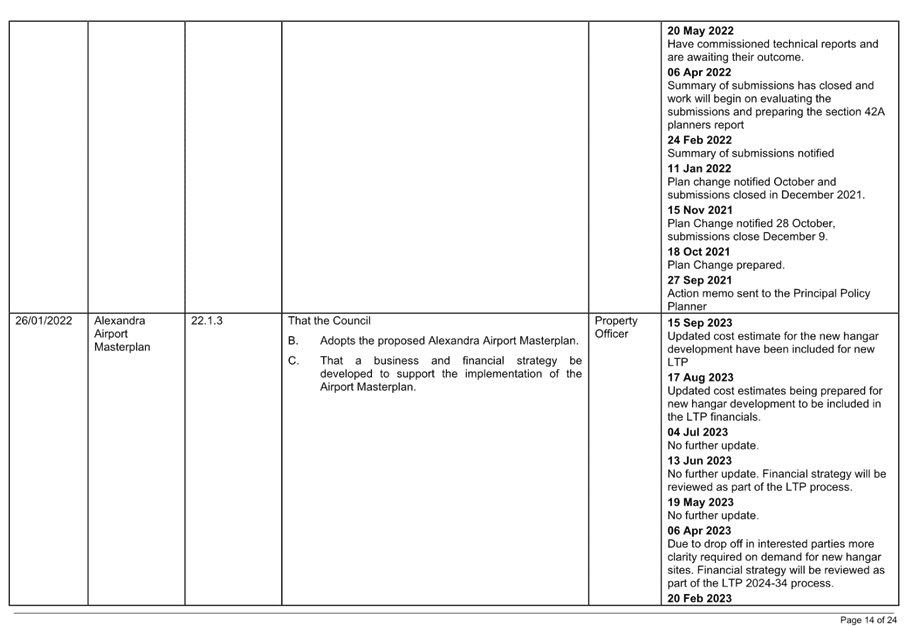Click 'That the Council' heading text

coord(329,321)
